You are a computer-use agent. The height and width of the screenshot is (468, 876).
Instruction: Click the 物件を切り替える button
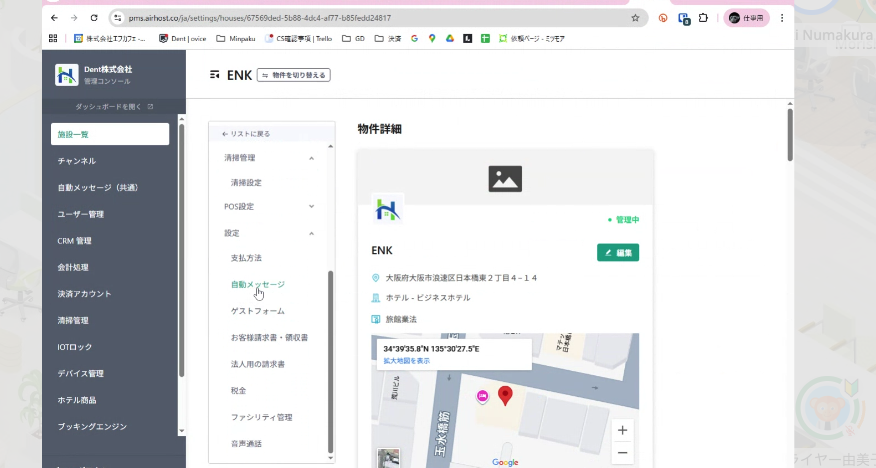point(293,75)
